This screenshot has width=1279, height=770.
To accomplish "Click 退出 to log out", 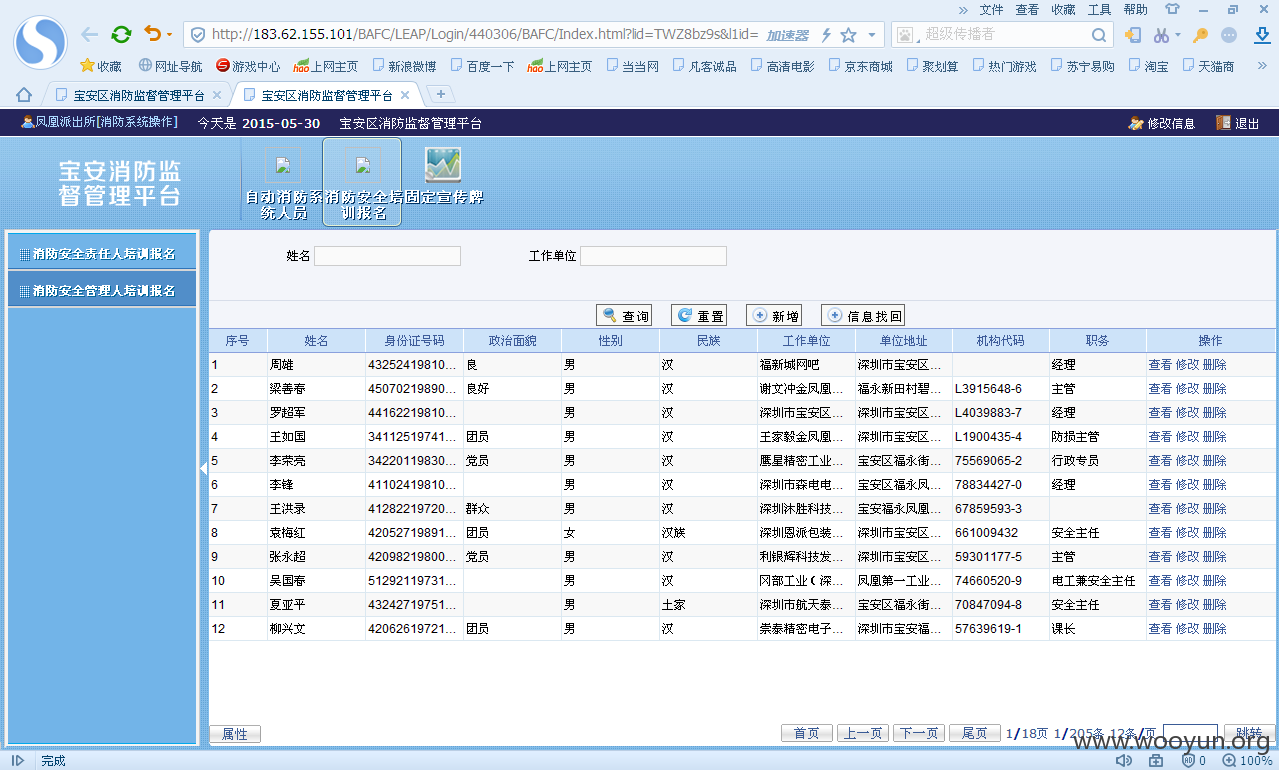I will 1238,123.
